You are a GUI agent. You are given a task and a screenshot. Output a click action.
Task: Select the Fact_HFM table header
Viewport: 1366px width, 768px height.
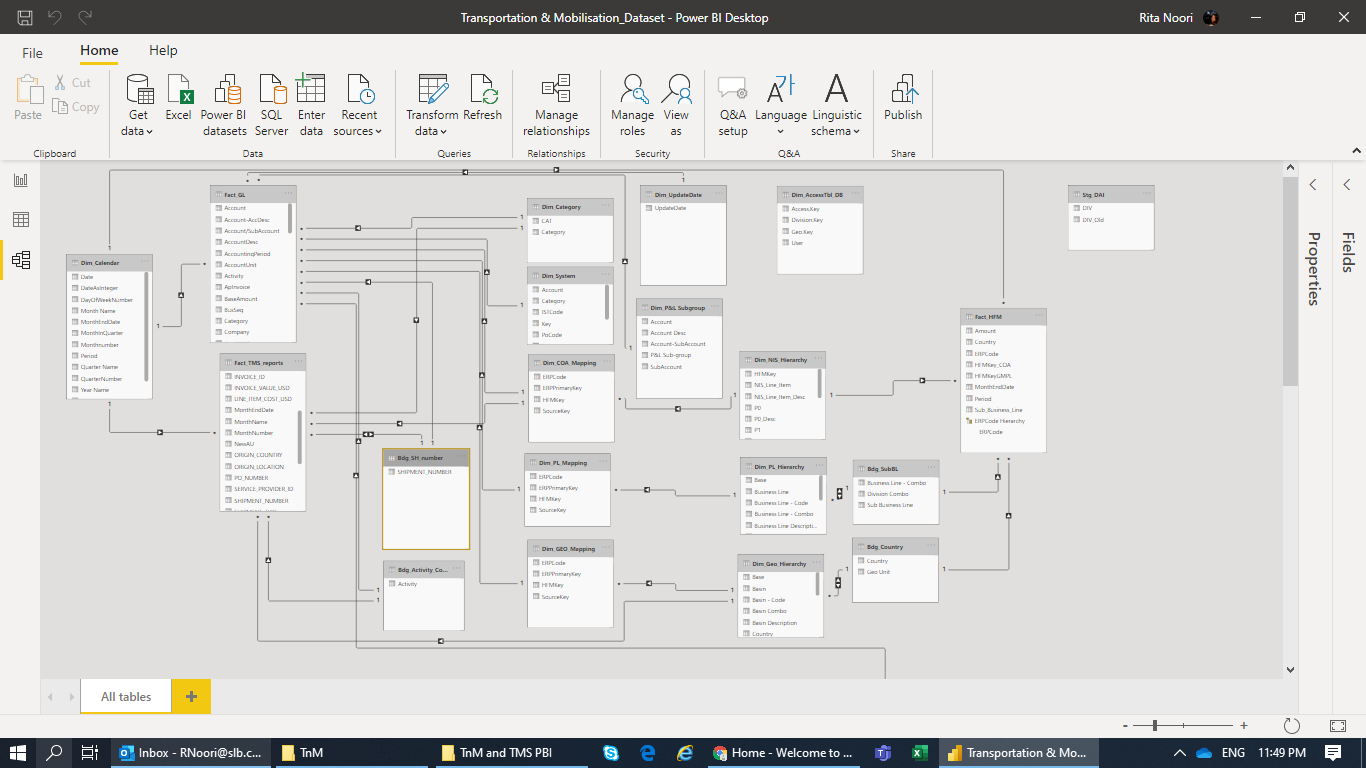click(1003, 316)
